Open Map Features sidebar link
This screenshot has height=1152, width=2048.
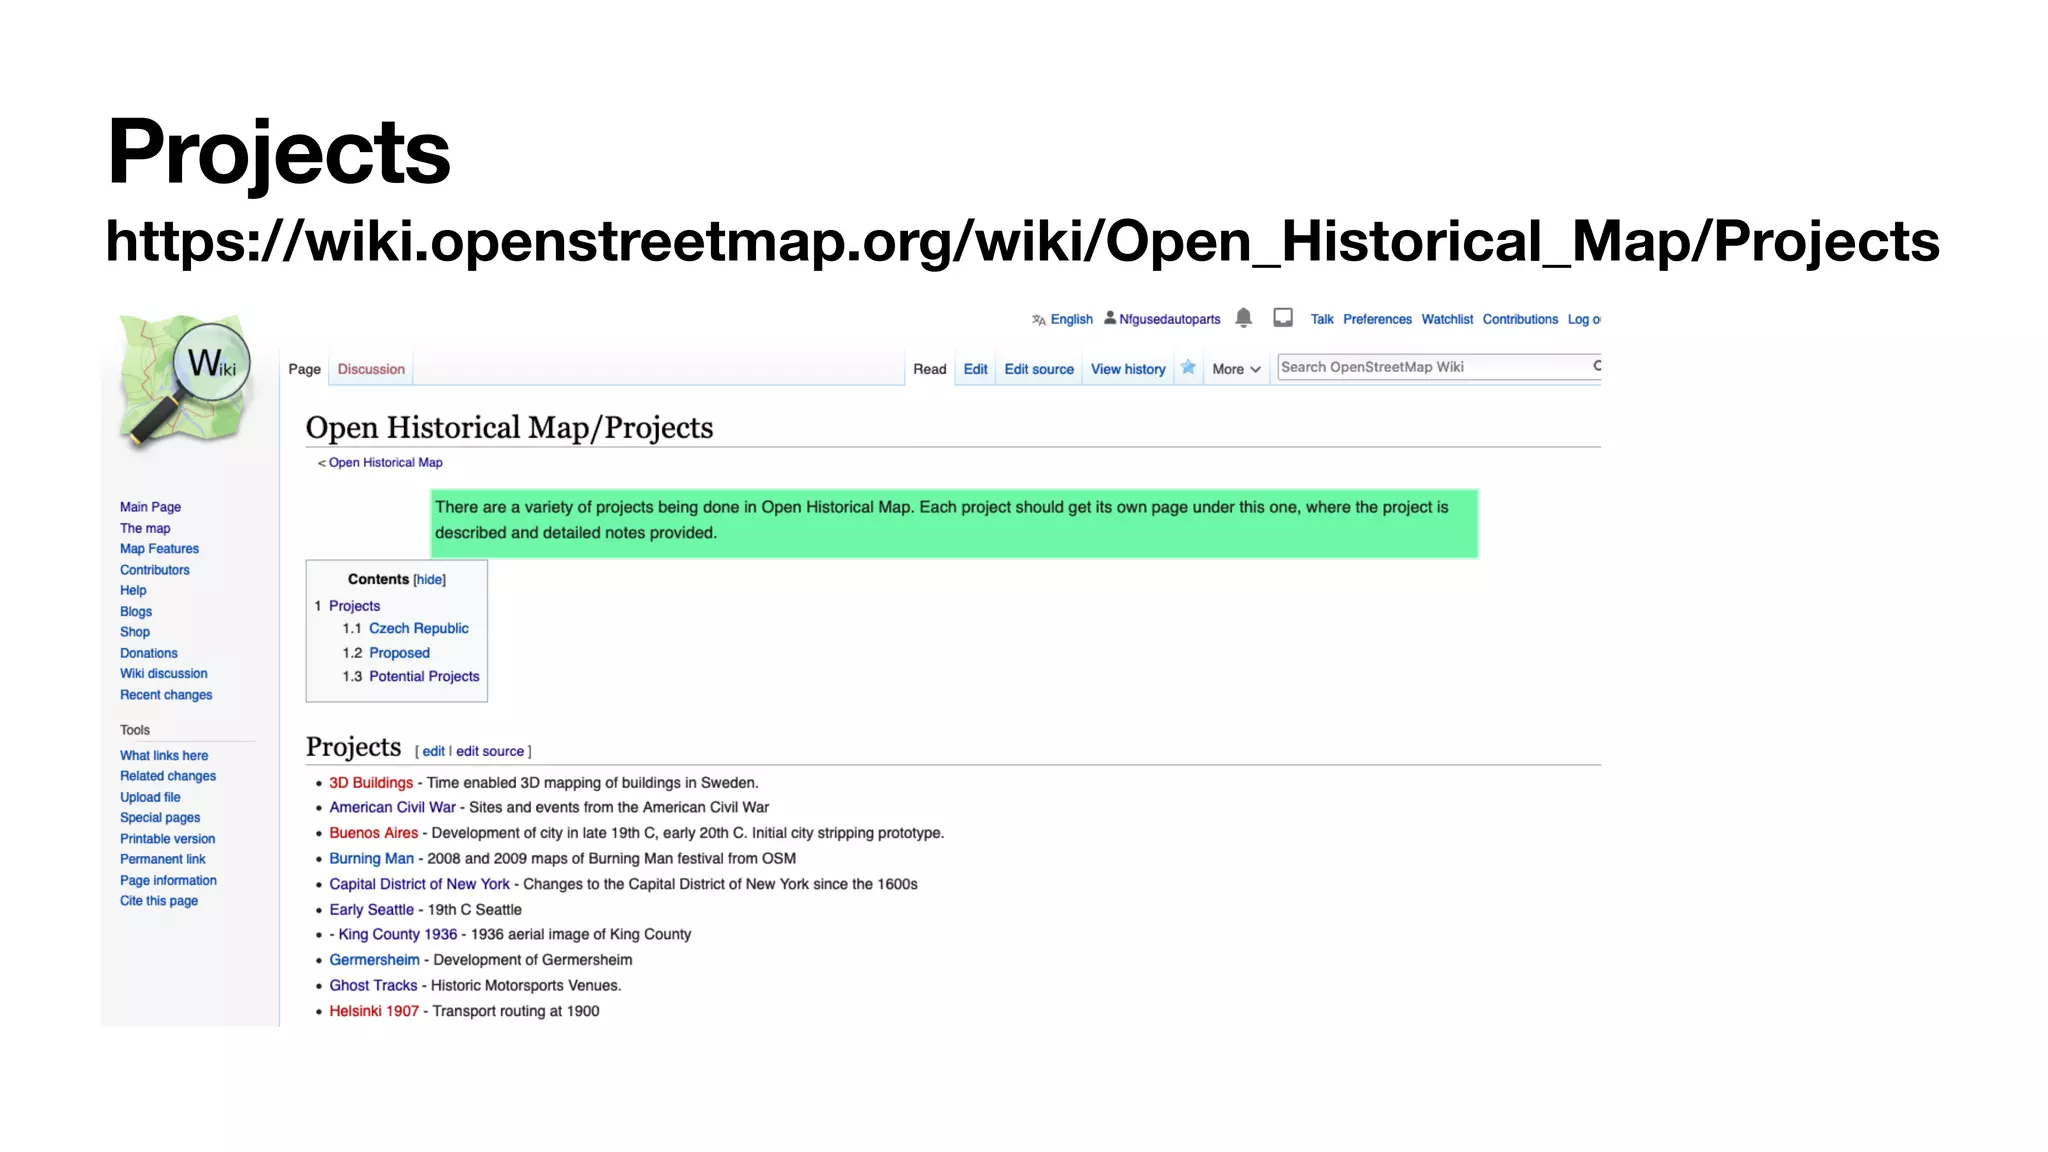tap(159, 549)
